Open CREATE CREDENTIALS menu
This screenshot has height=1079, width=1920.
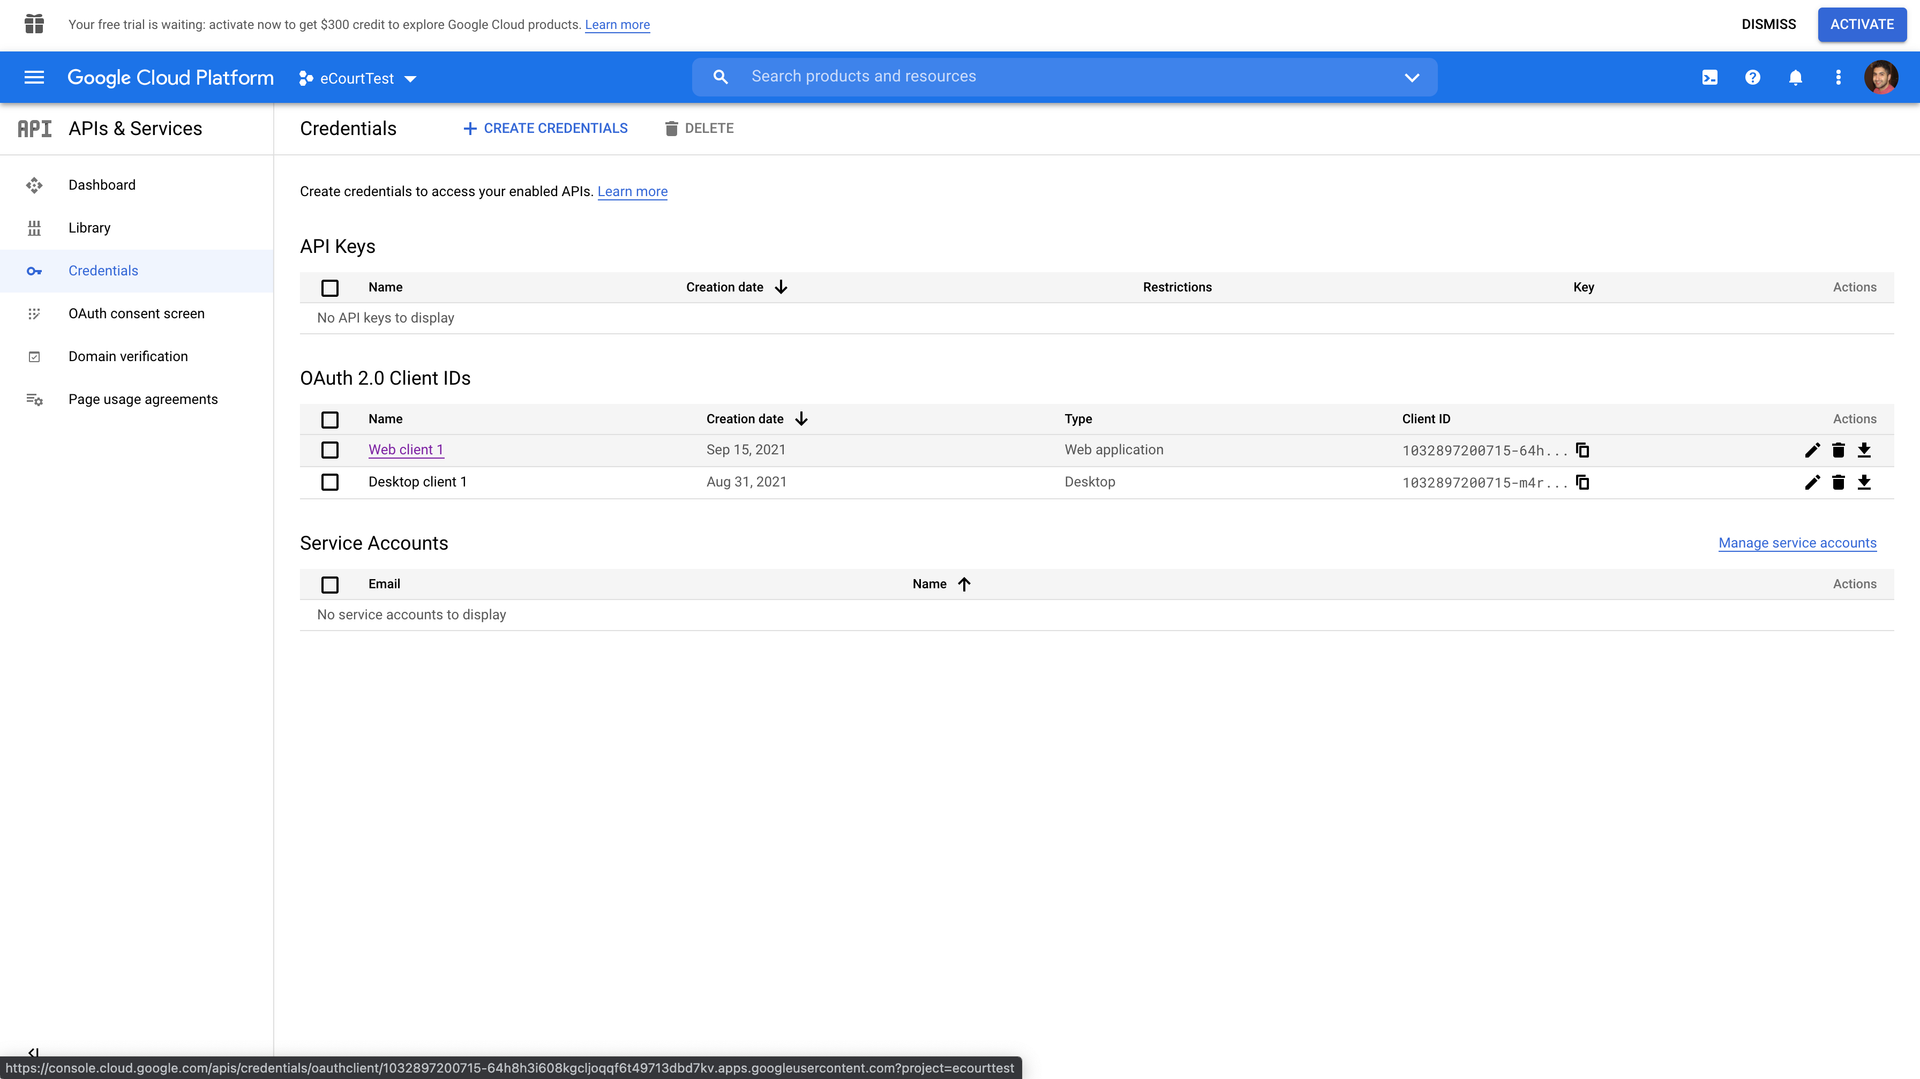[x=545, y=128]
